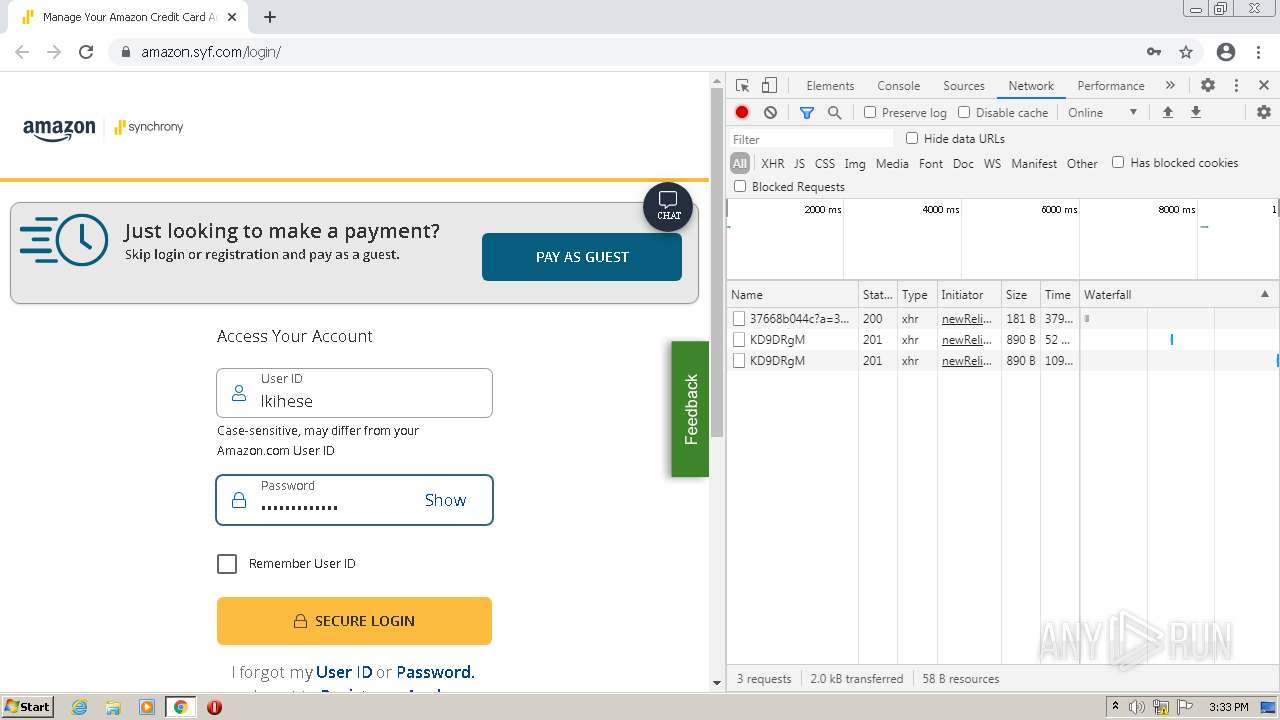Expand more DevTools tabs chevron

tap(1170, 86)
